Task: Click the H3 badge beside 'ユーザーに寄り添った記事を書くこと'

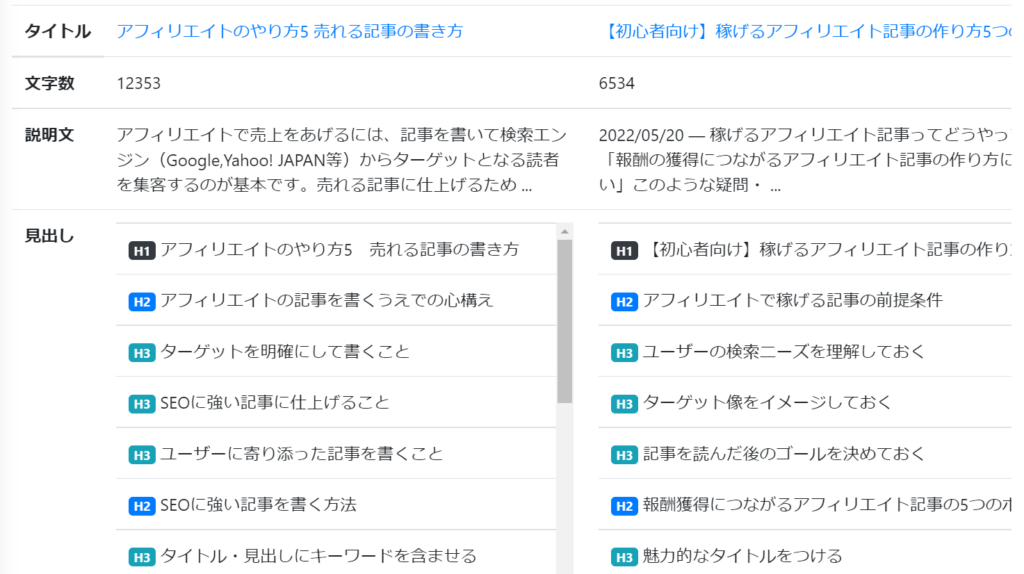Action: pyautogui.click(x=142, y=455)
